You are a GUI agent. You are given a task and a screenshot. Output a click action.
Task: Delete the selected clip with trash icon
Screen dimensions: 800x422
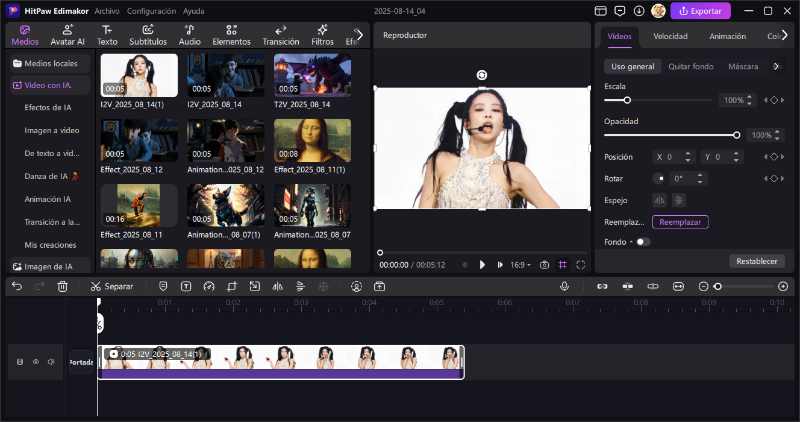62,286
